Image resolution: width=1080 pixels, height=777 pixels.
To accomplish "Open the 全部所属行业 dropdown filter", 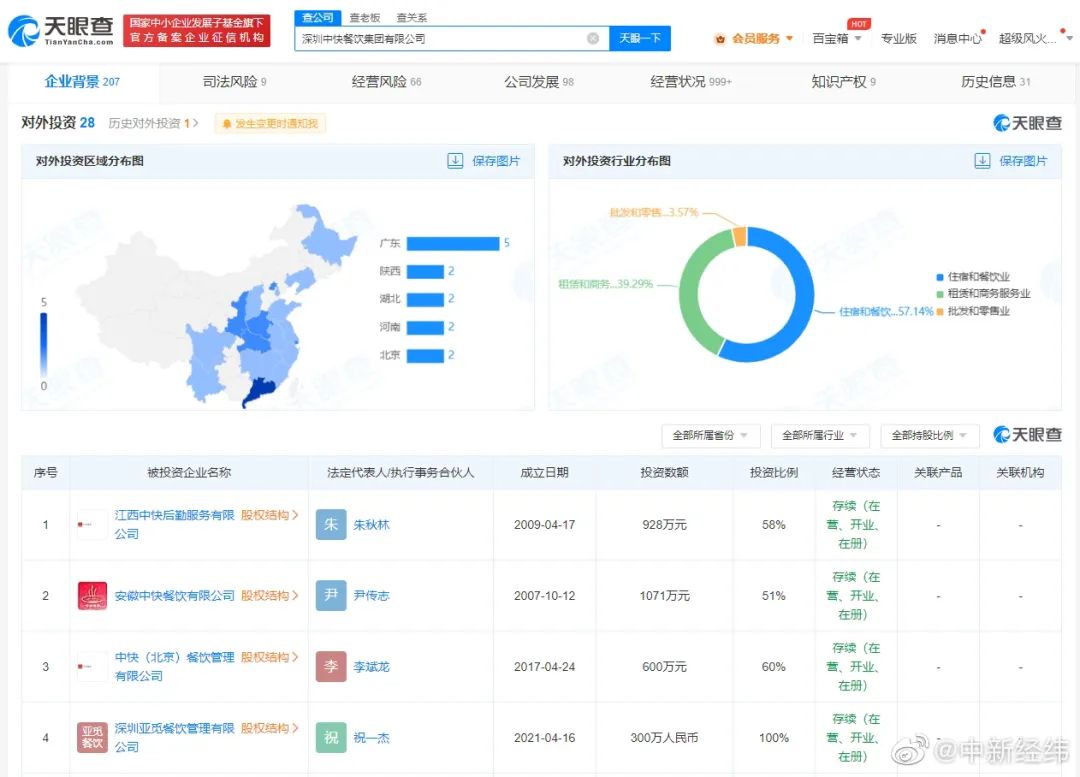I will click(x=820, y=436).
